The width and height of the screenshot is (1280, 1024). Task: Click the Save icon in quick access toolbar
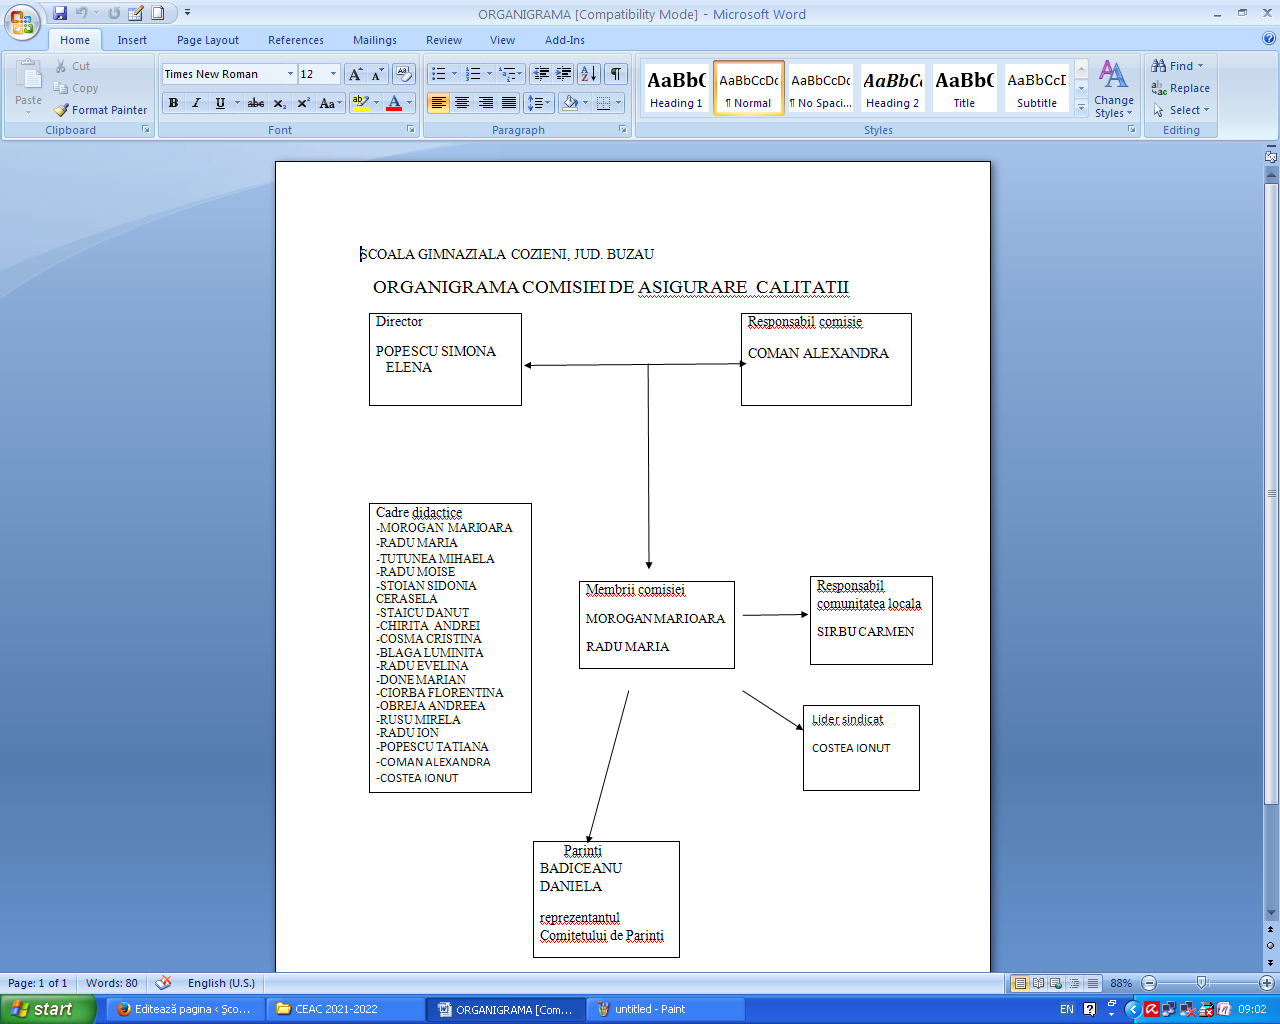pos(60,14)
